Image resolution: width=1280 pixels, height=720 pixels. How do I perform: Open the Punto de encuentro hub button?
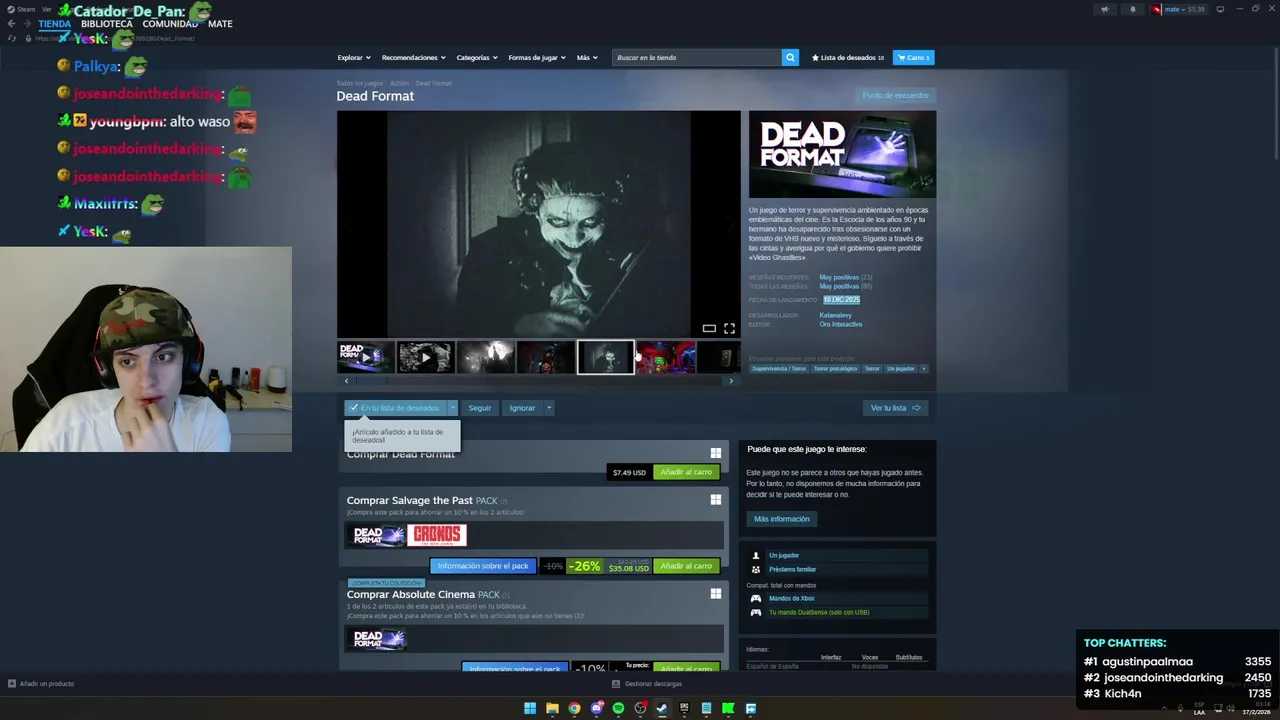click(896, 95)
